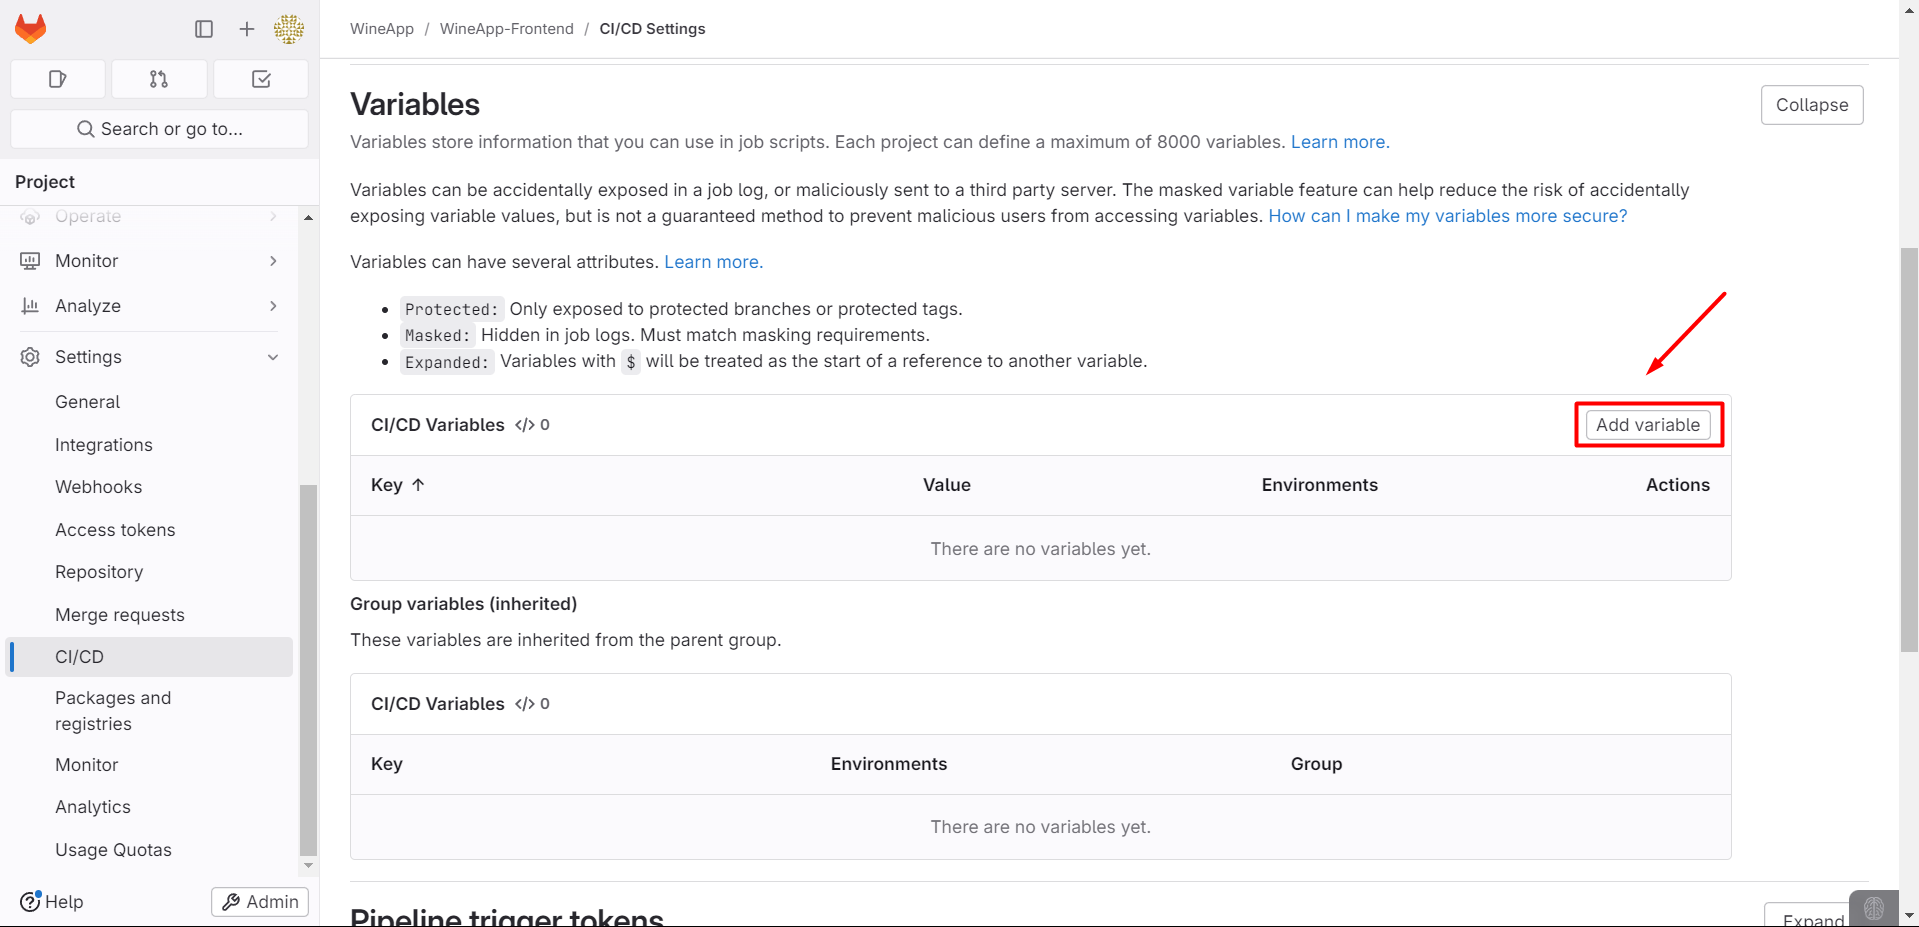Open merge requests shortcut icon
The image size is (1919, 927).
[x=159, y=79]
